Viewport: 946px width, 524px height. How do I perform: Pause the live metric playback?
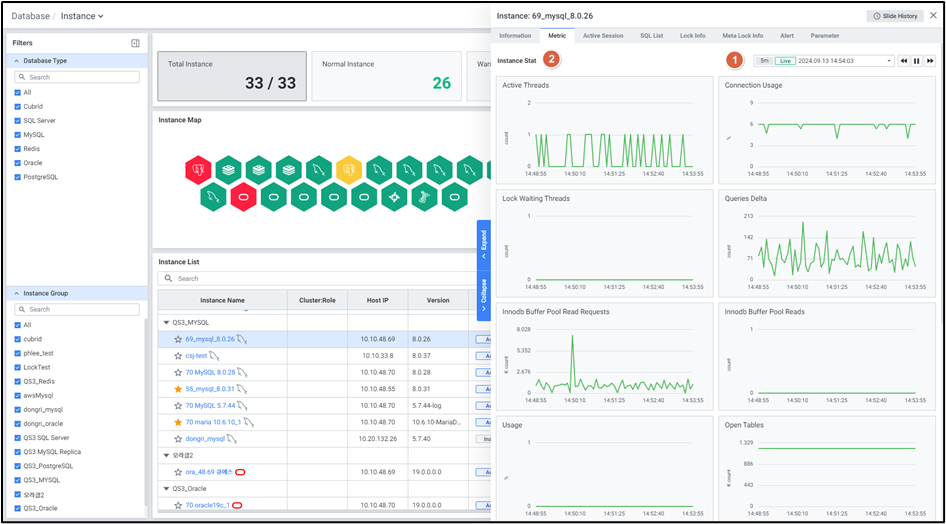click(916, 61)
